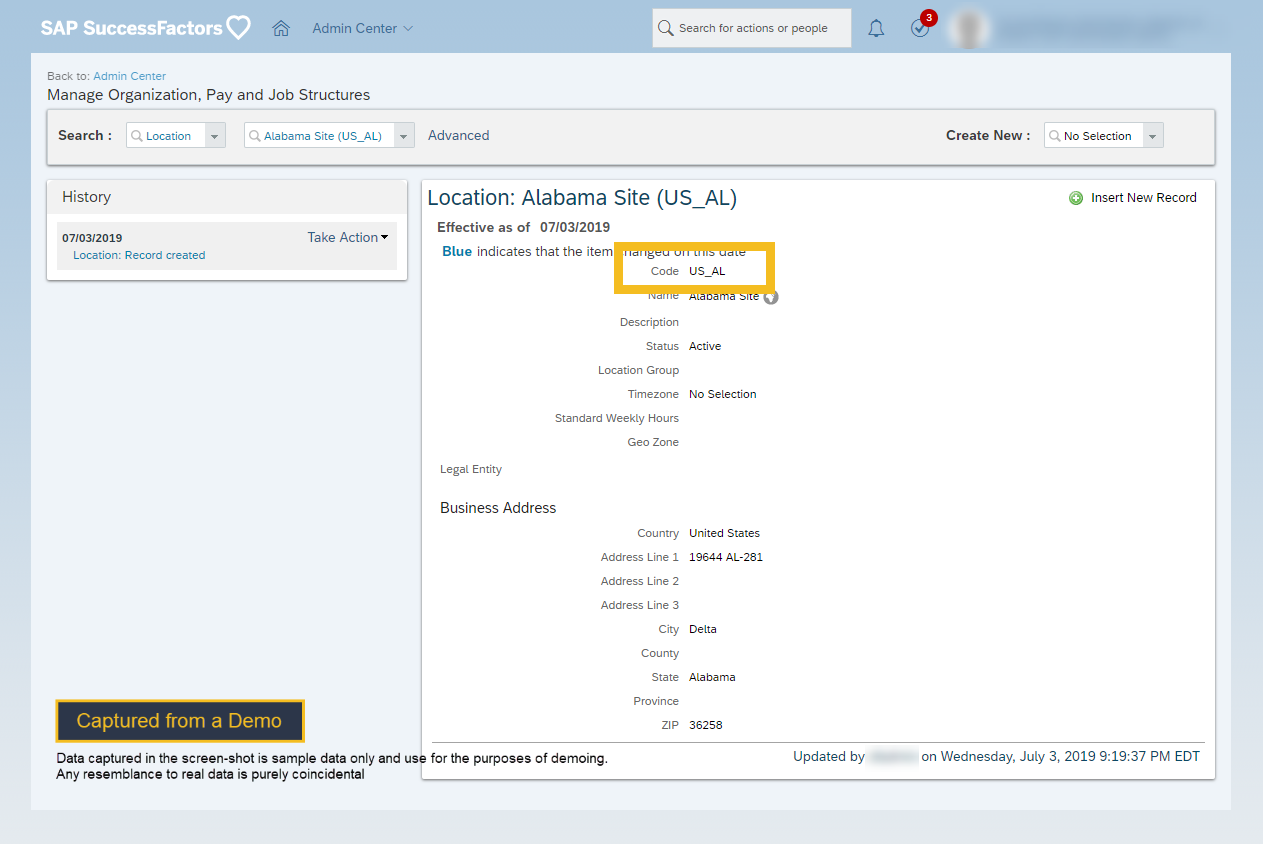Click the city value Delta
This screenshot has height=844, width=1263.
703,629
